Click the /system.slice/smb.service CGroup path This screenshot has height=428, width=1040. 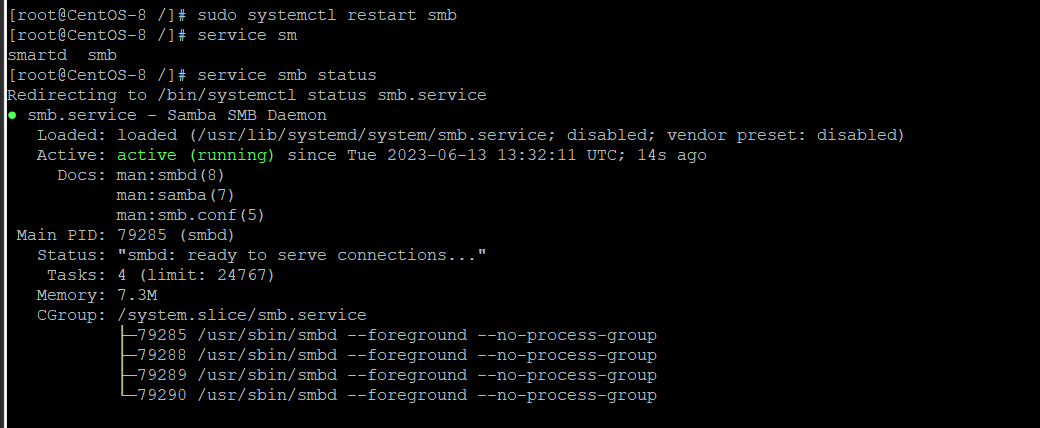[241, 315]
